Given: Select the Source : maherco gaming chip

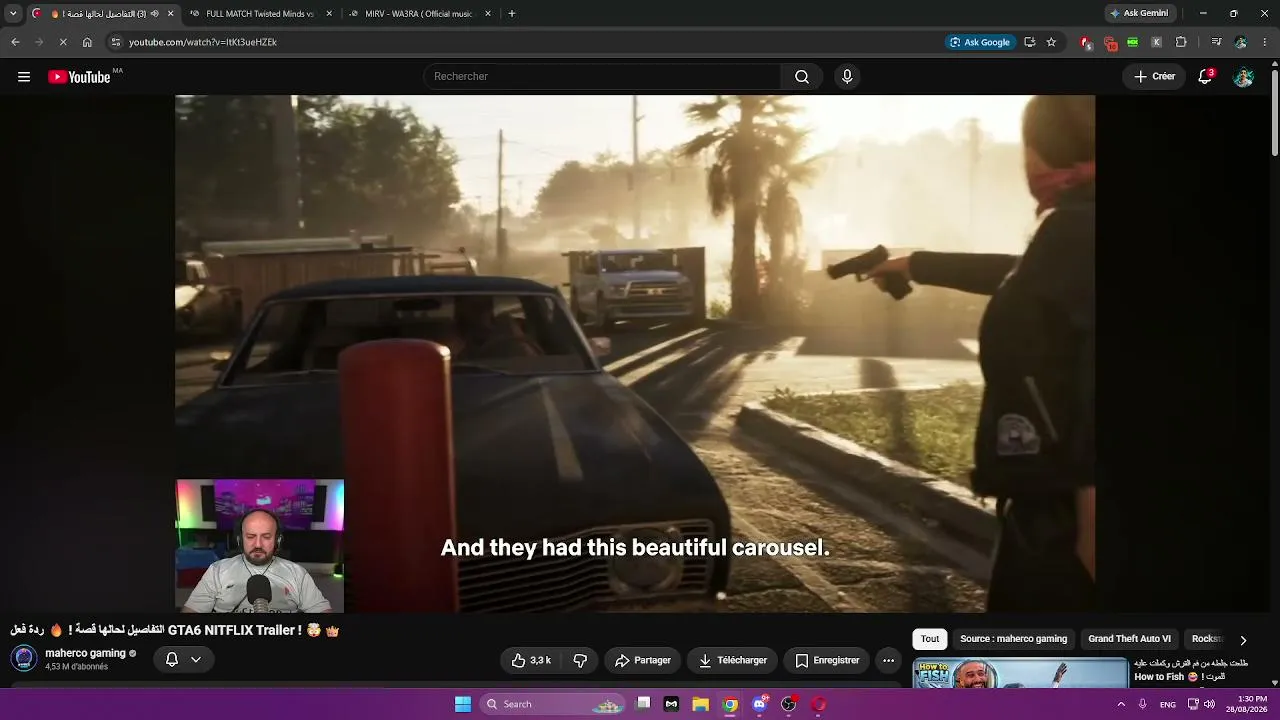Looking at the screenshot, I should pyautogui.click(x=1014, y=639).
